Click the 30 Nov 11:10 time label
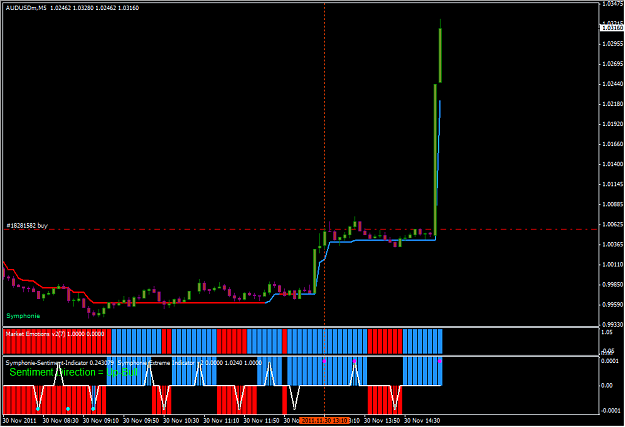Image resolution: width=625 pixels, height=427 pixels. pyautogui.click(x=222, y=421)
